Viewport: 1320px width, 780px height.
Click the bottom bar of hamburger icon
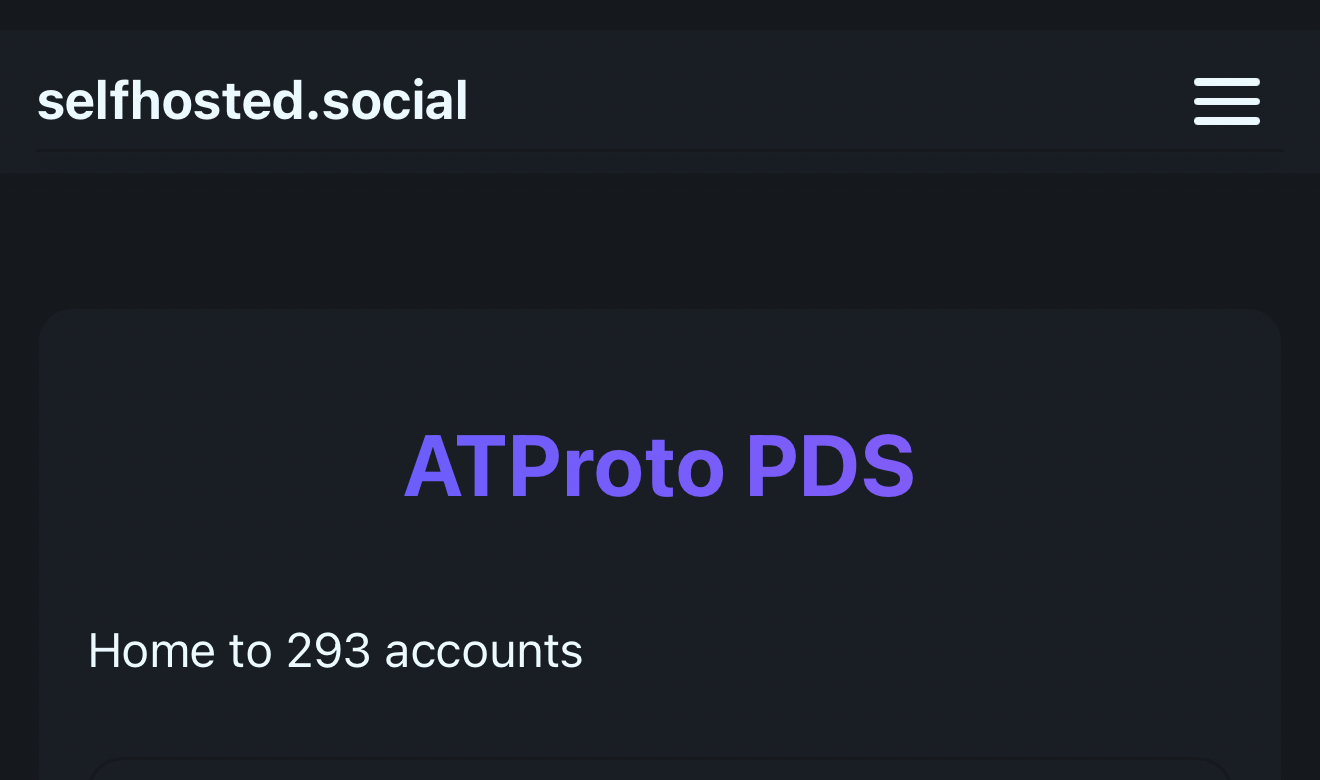pyautogui.click(x=1226, y=120)
